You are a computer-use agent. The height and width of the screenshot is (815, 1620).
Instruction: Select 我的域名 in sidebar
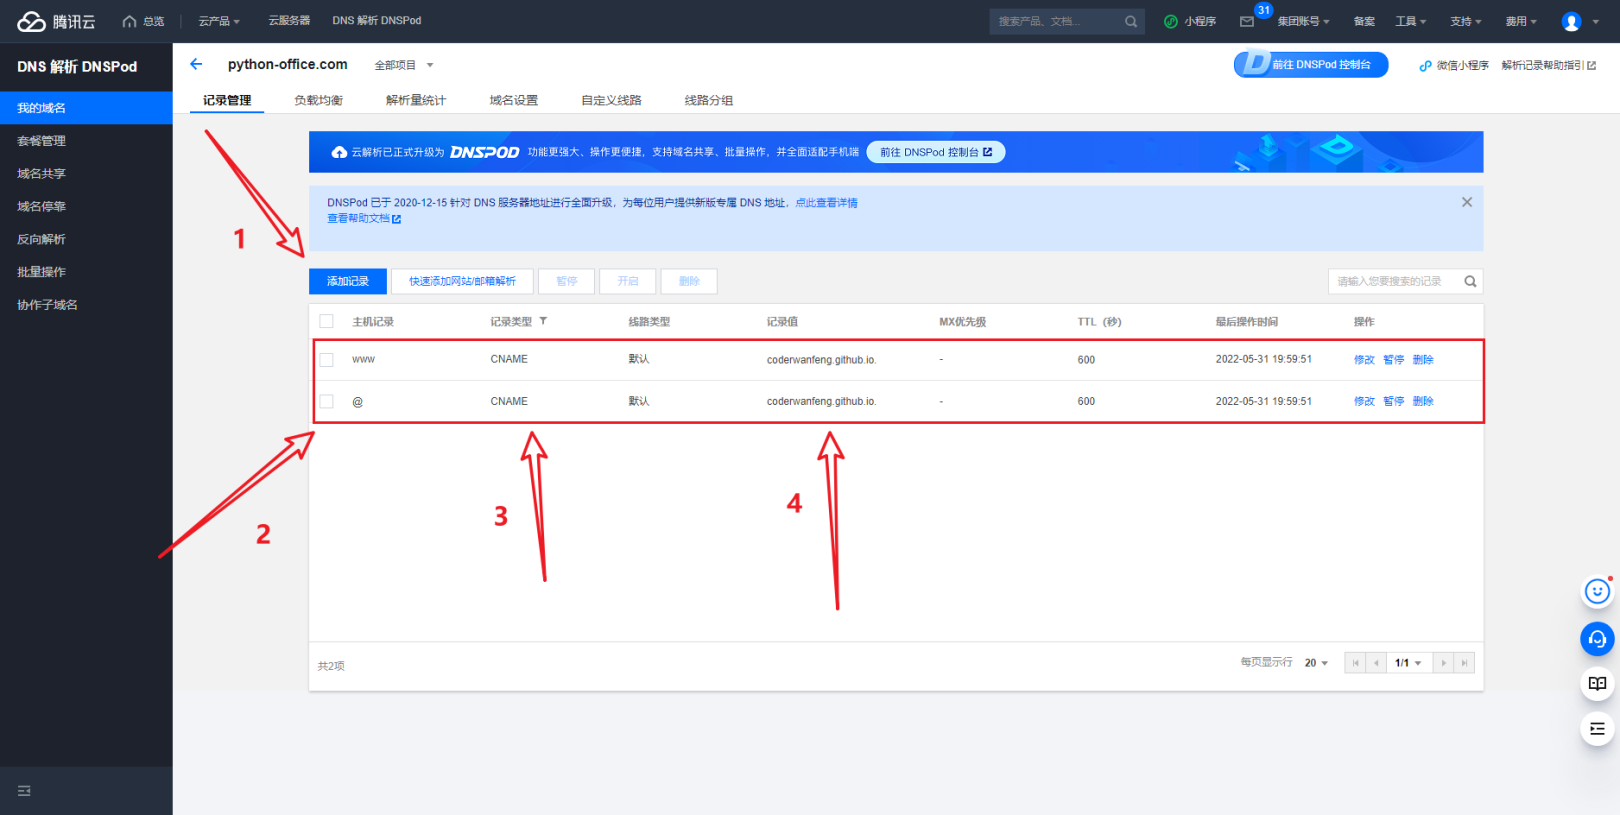pyautogui.click(x=86, y=108)
